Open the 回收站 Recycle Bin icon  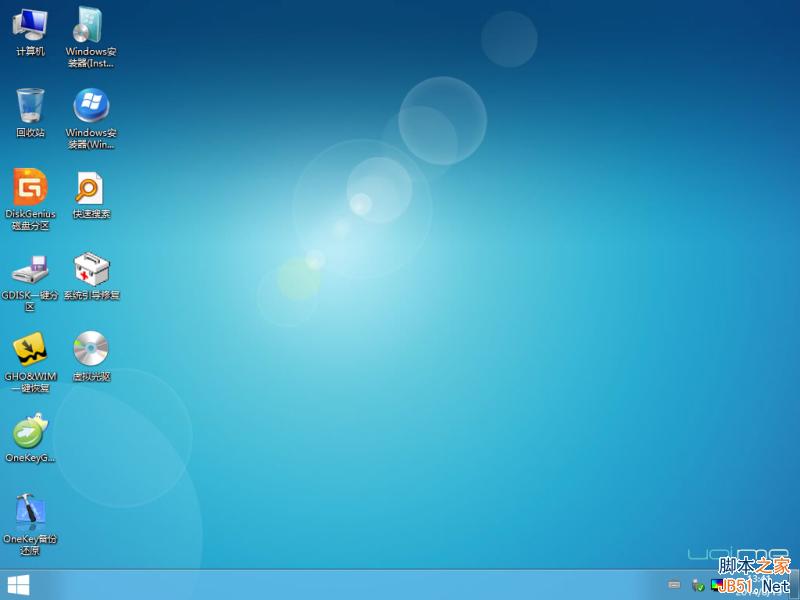click(30, 112)
